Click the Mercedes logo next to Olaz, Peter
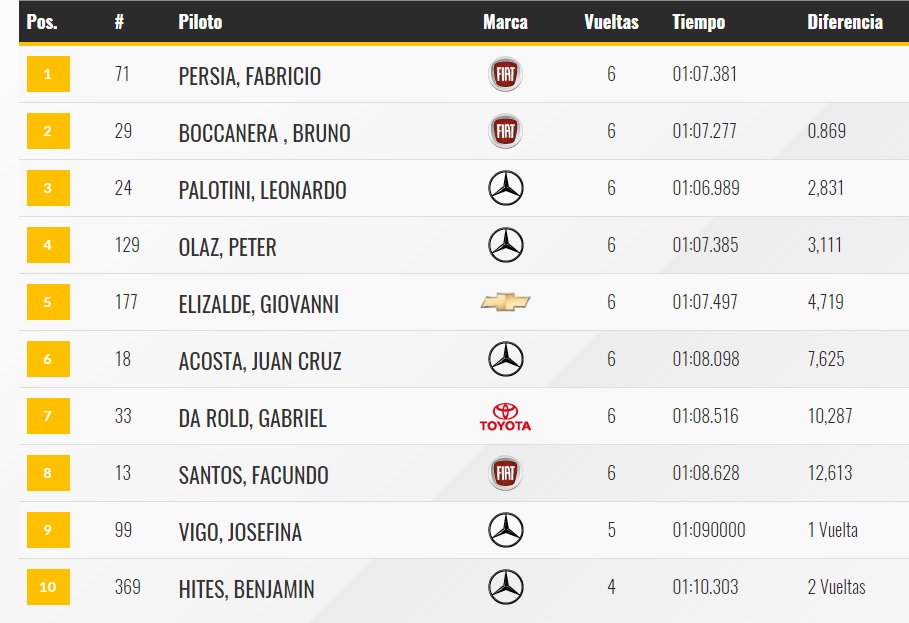 point(506,245)
